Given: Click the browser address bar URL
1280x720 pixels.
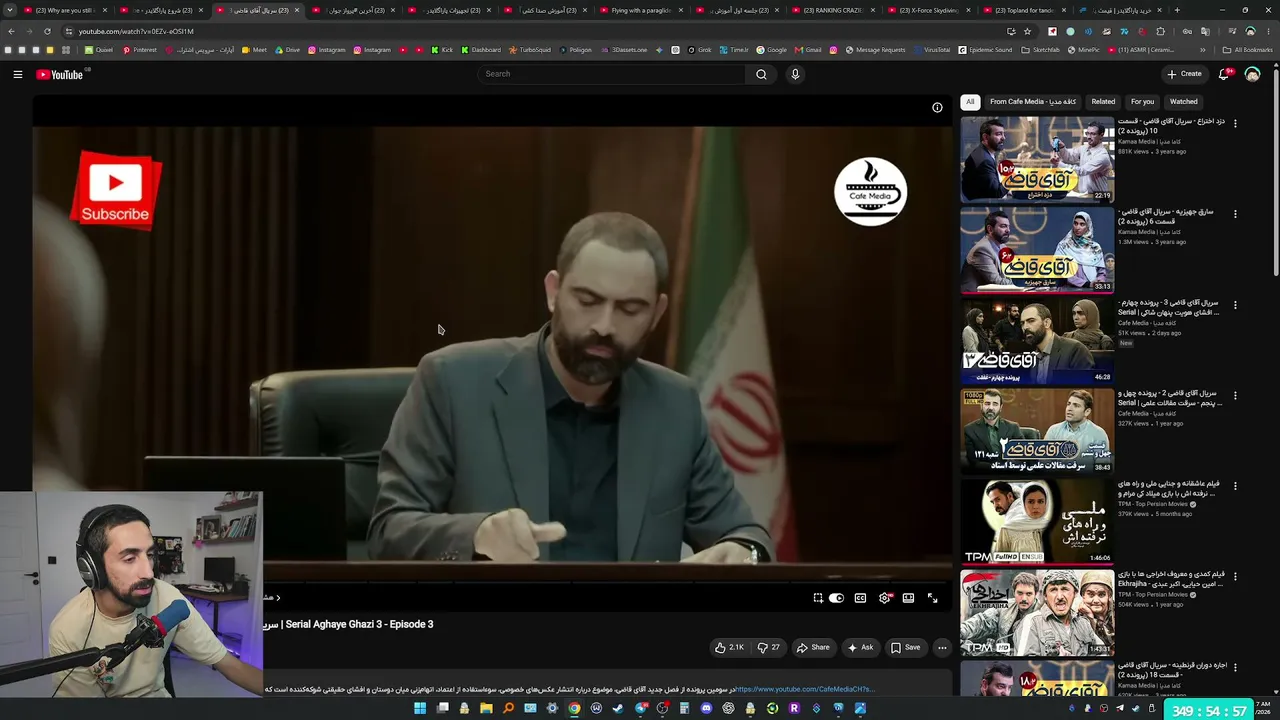Looking at the screenshot, I should (x=137, y=31).
